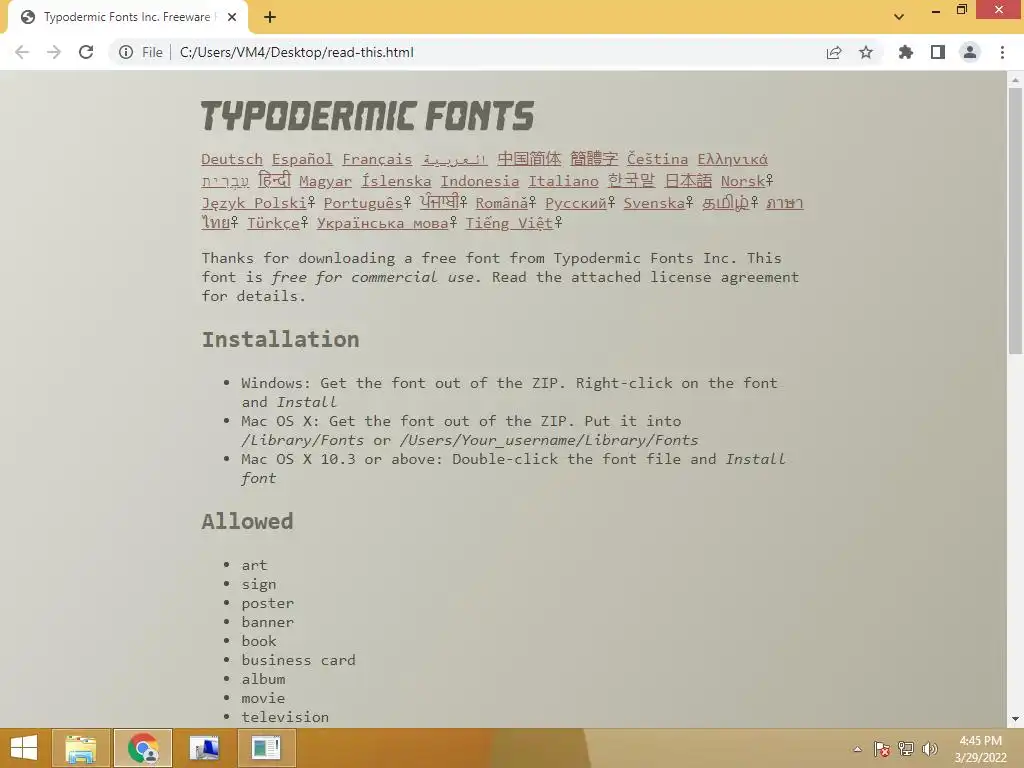Open Chrome three-dot menu
The image size is (1024, 768).
click(1002, 52)
